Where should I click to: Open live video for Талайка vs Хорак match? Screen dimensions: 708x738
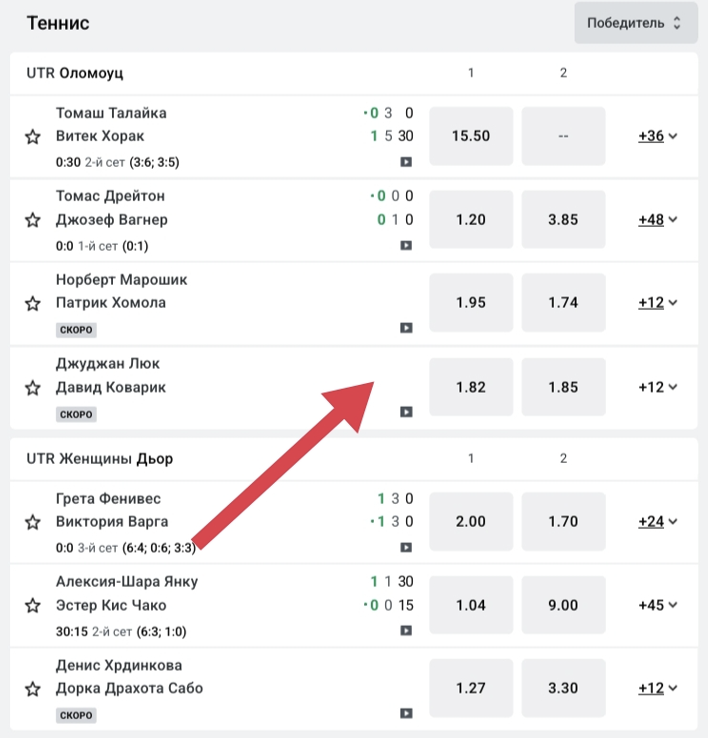pos(406,161)
